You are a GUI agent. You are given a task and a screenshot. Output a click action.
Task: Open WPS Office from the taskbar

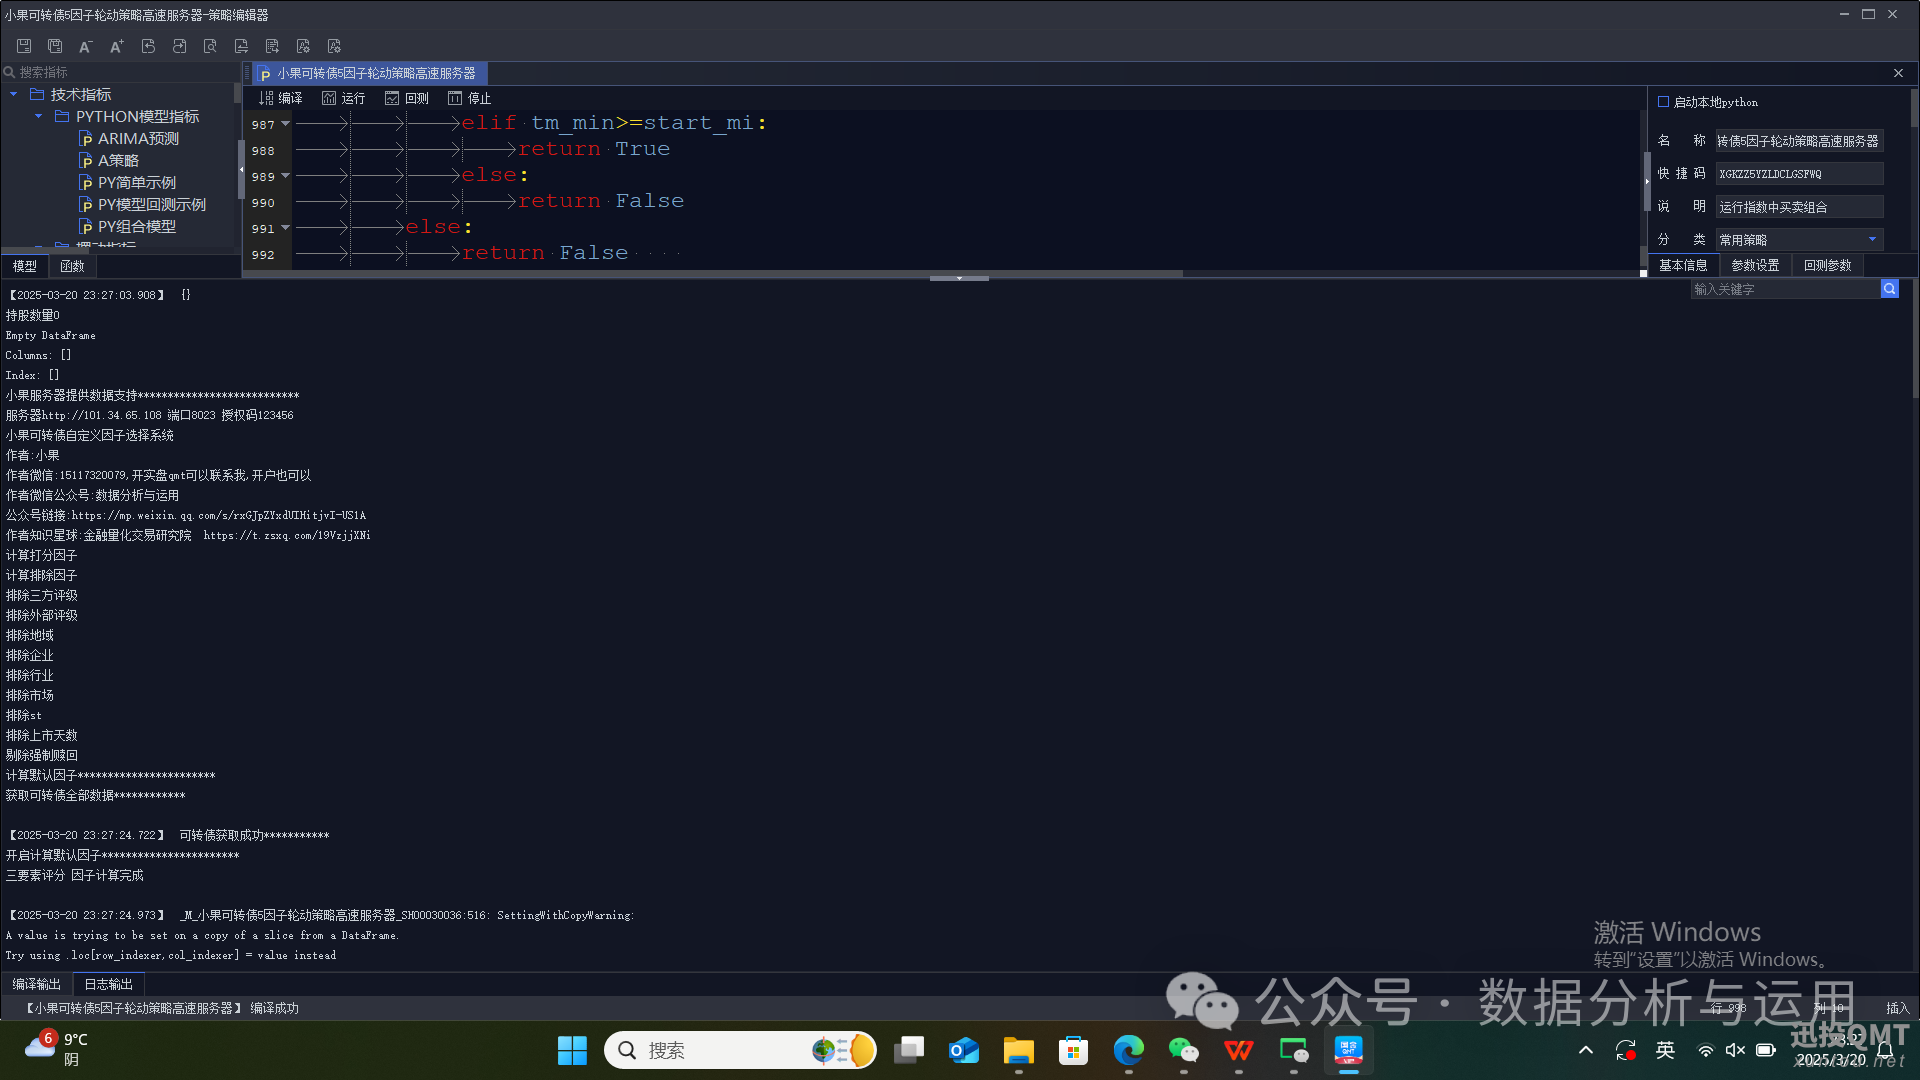[1239, 1050]
